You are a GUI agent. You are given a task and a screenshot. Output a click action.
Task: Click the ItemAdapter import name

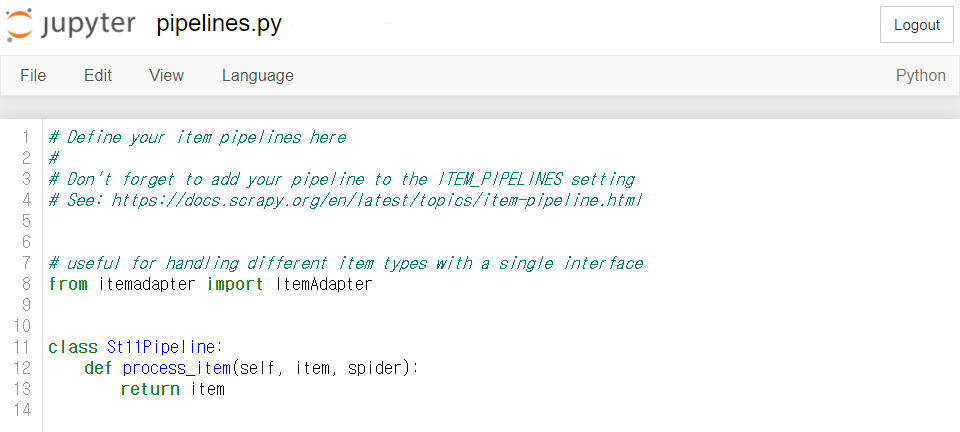[322, 284]
